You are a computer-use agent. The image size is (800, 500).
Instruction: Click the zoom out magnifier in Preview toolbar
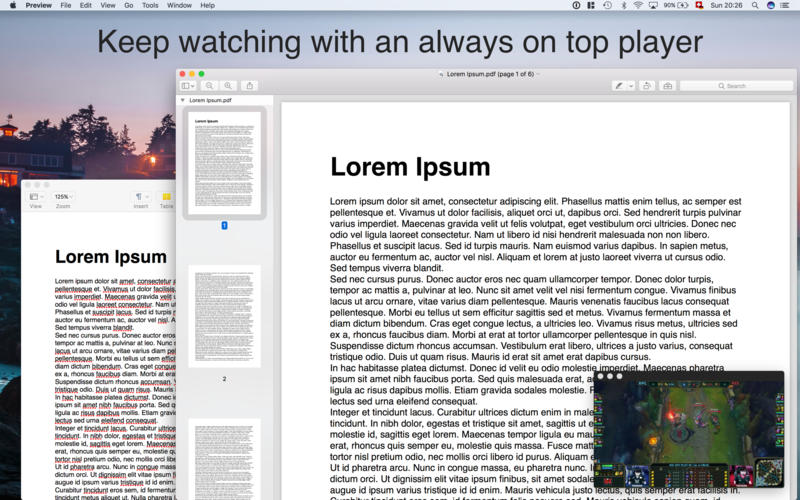point(212,86)
